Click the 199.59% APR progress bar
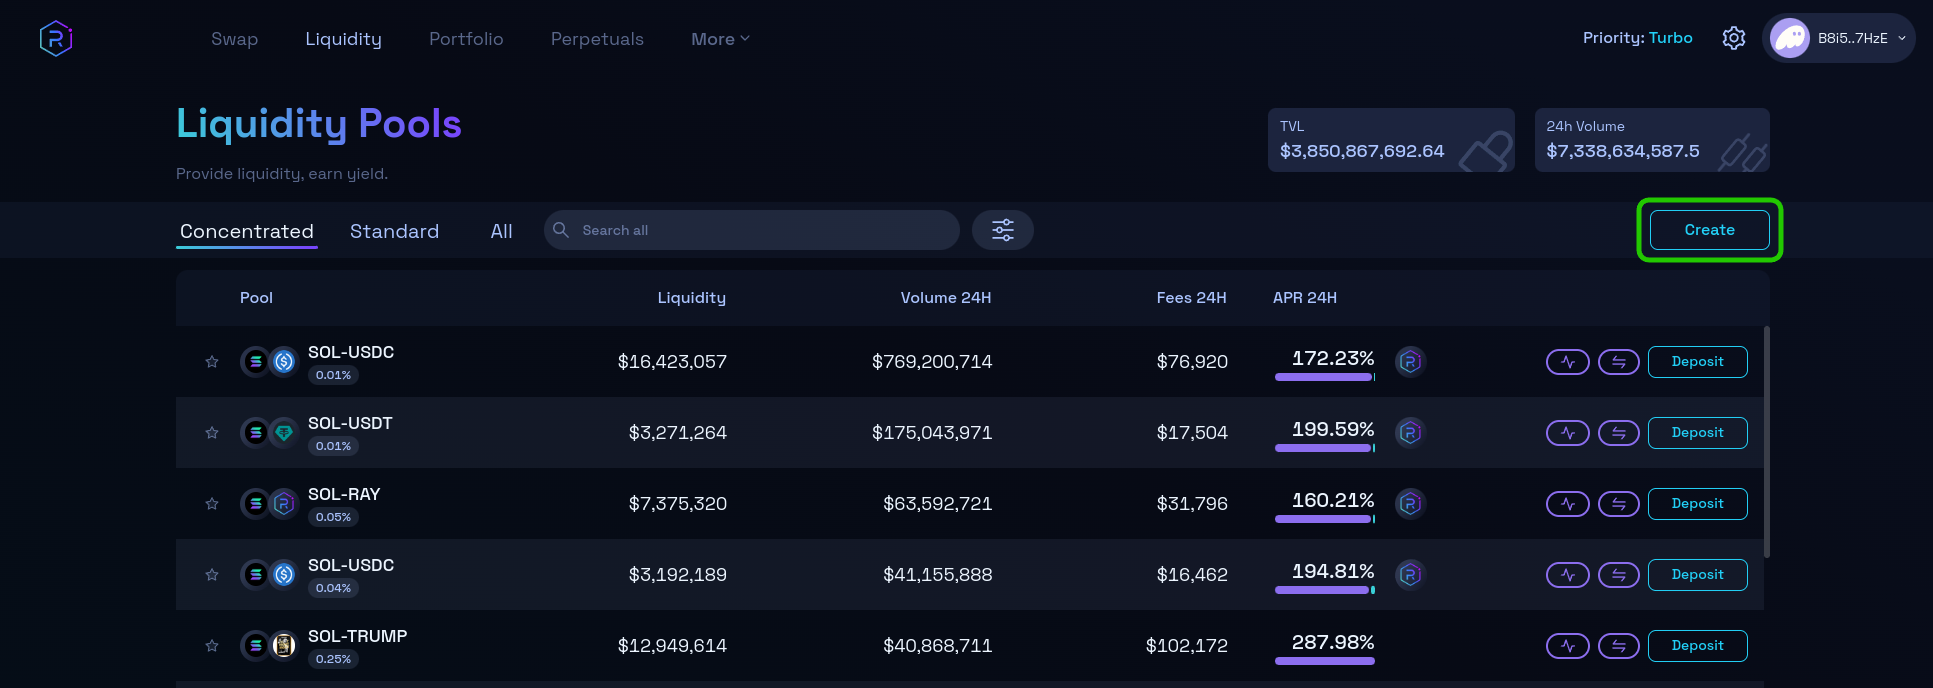The height and width of the screenshot is (688, 1933). (x=1325, y=448)
